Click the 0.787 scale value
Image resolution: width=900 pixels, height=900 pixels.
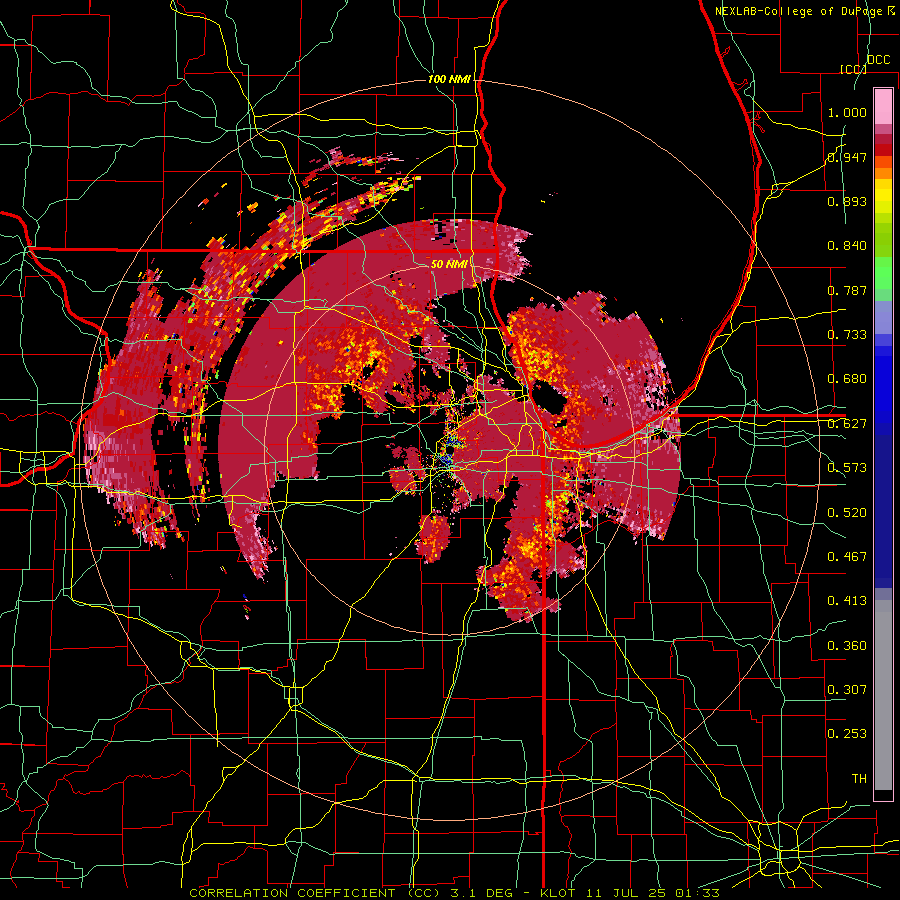coord(847,290)
